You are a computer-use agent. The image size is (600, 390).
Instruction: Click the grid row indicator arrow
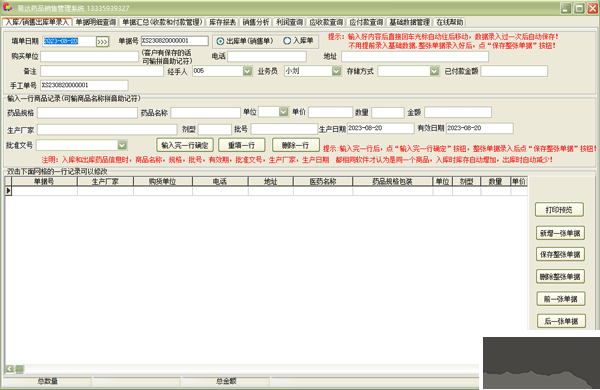point(8,190)
